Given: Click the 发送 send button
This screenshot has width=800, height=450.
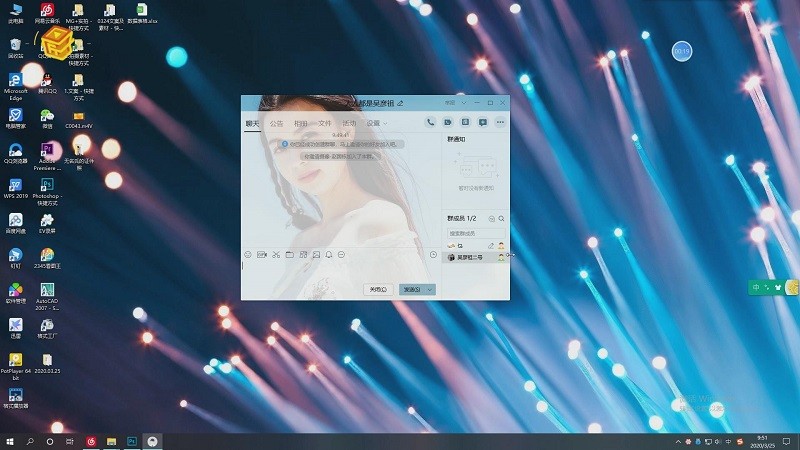Looking at the screenshot, I should (x=410, y=289).
